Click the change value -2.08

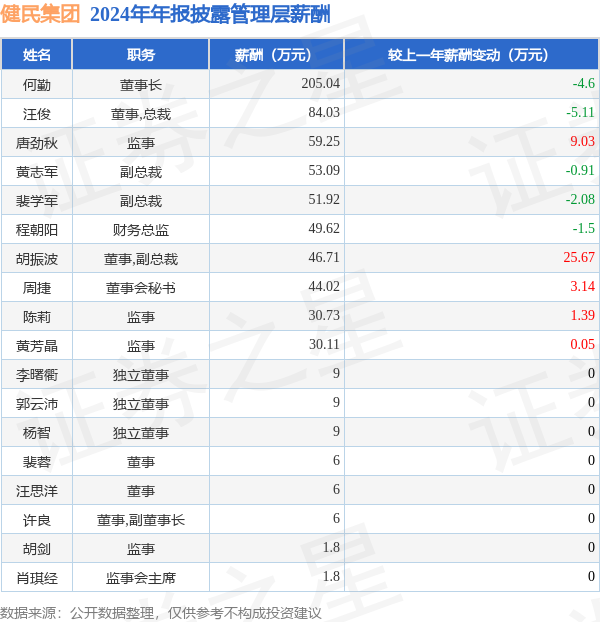coord(580,199)
